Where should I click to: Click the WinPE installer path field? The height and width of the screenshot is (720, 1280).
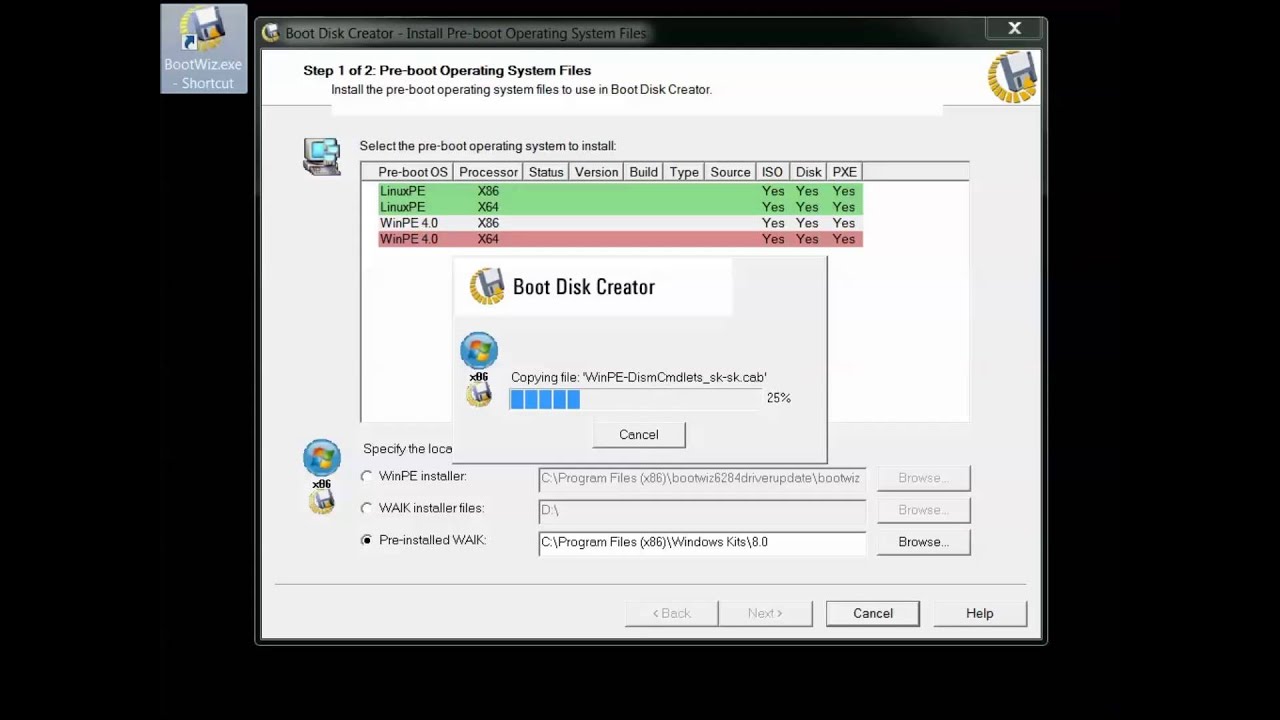point(702,478)
